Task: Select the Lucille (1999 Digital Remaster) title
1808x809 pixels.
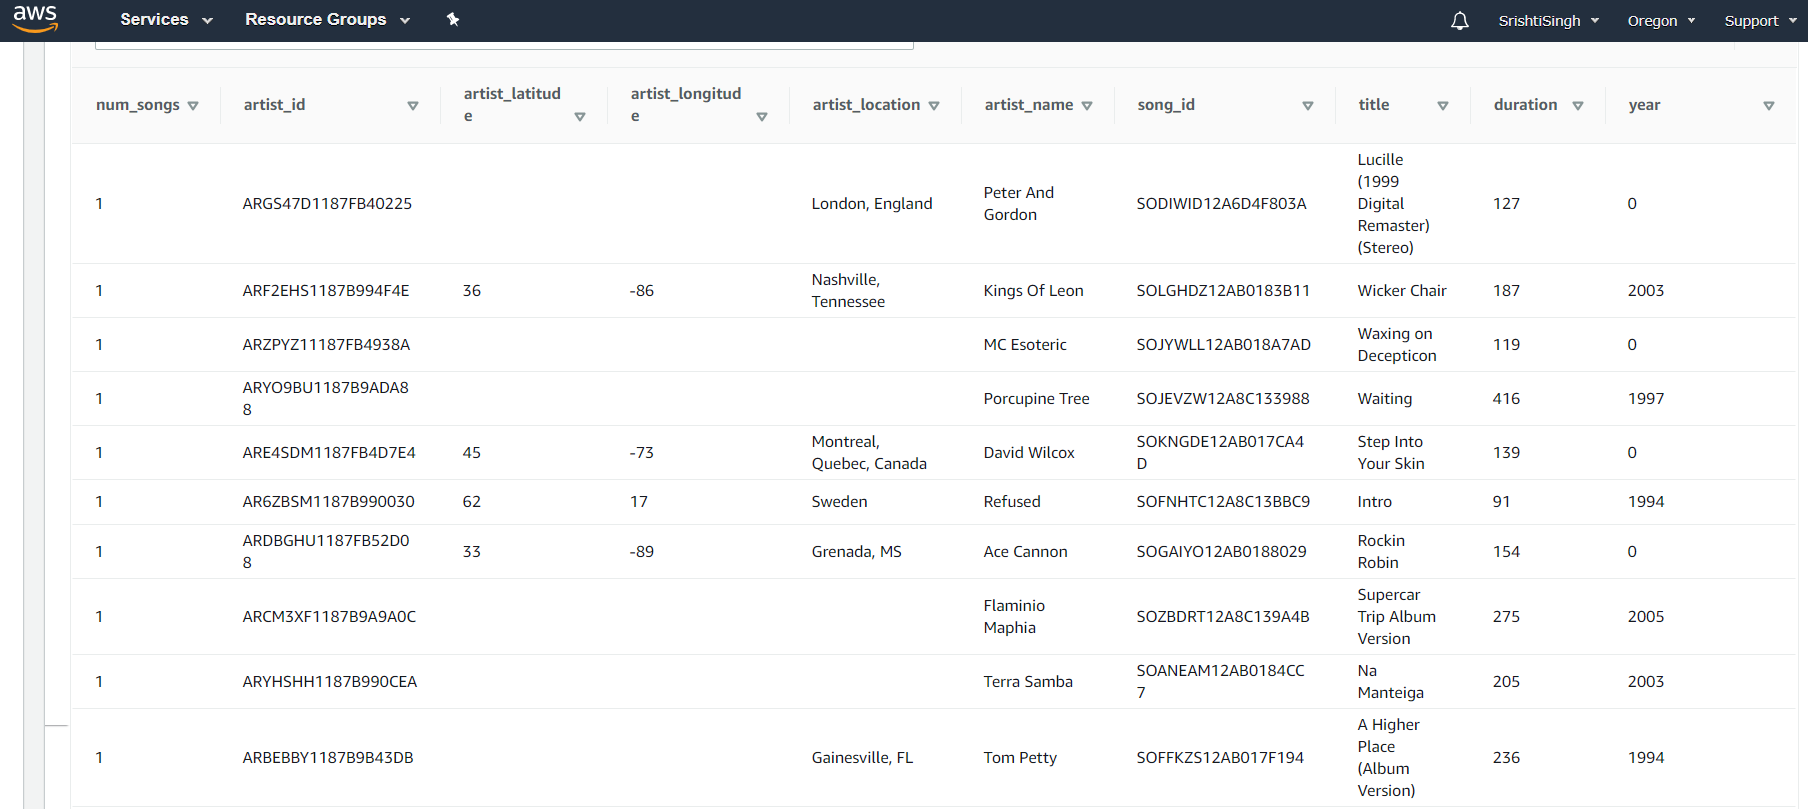Action: 1393,204
